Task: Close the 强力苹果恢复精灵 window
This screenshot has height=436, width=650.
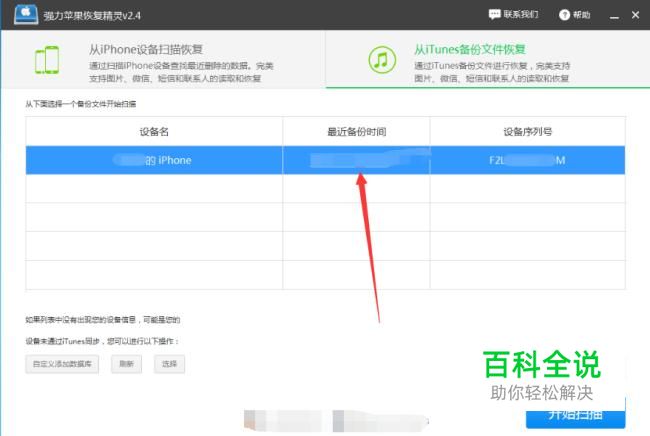Action: 635,15
